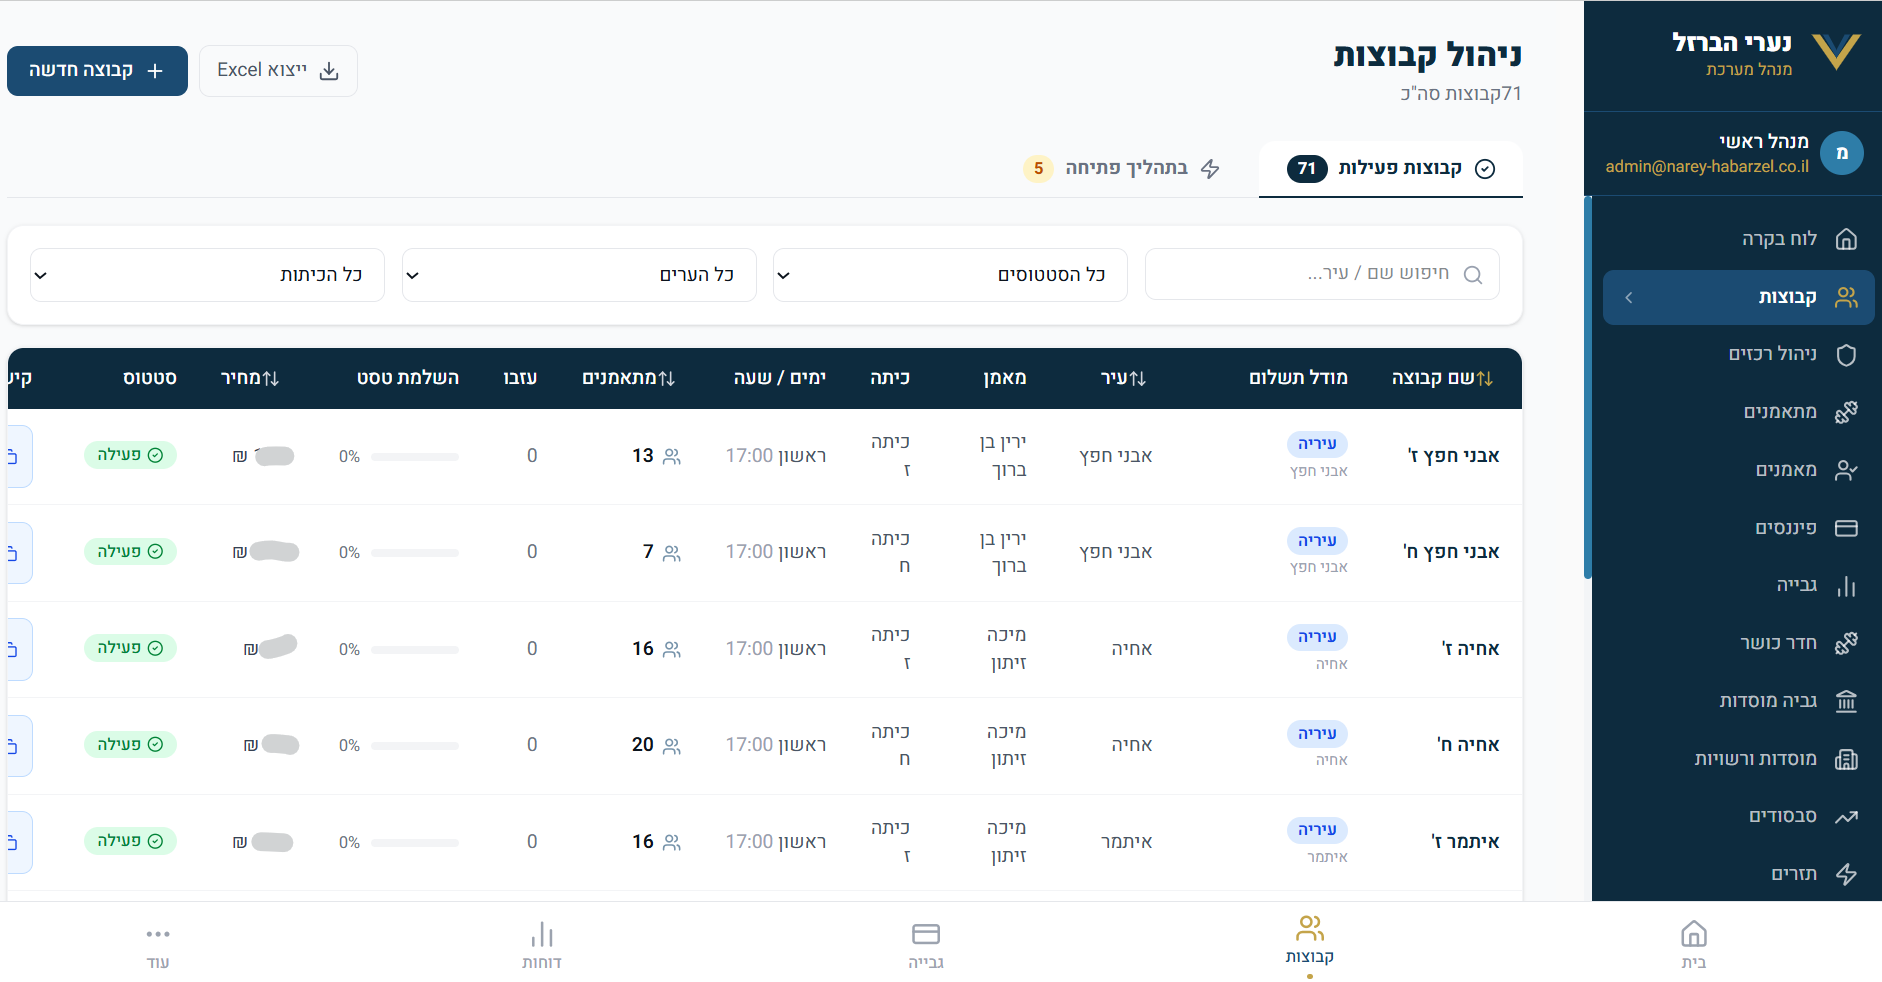The height and width of the screenshot is (982, 1882).
Task: Click the Excel download icon
Action: (x=329, y=71)
